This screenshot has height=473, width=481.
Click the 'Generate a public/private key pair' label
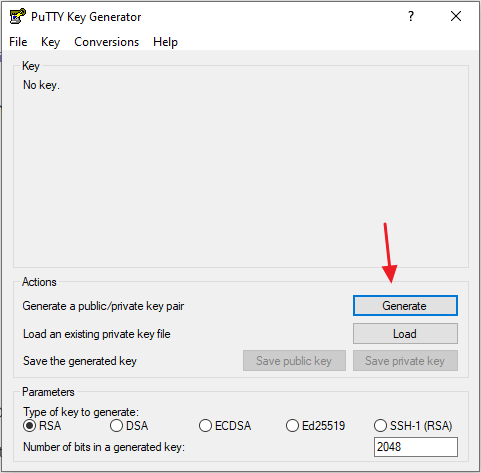tap(103, 306)
